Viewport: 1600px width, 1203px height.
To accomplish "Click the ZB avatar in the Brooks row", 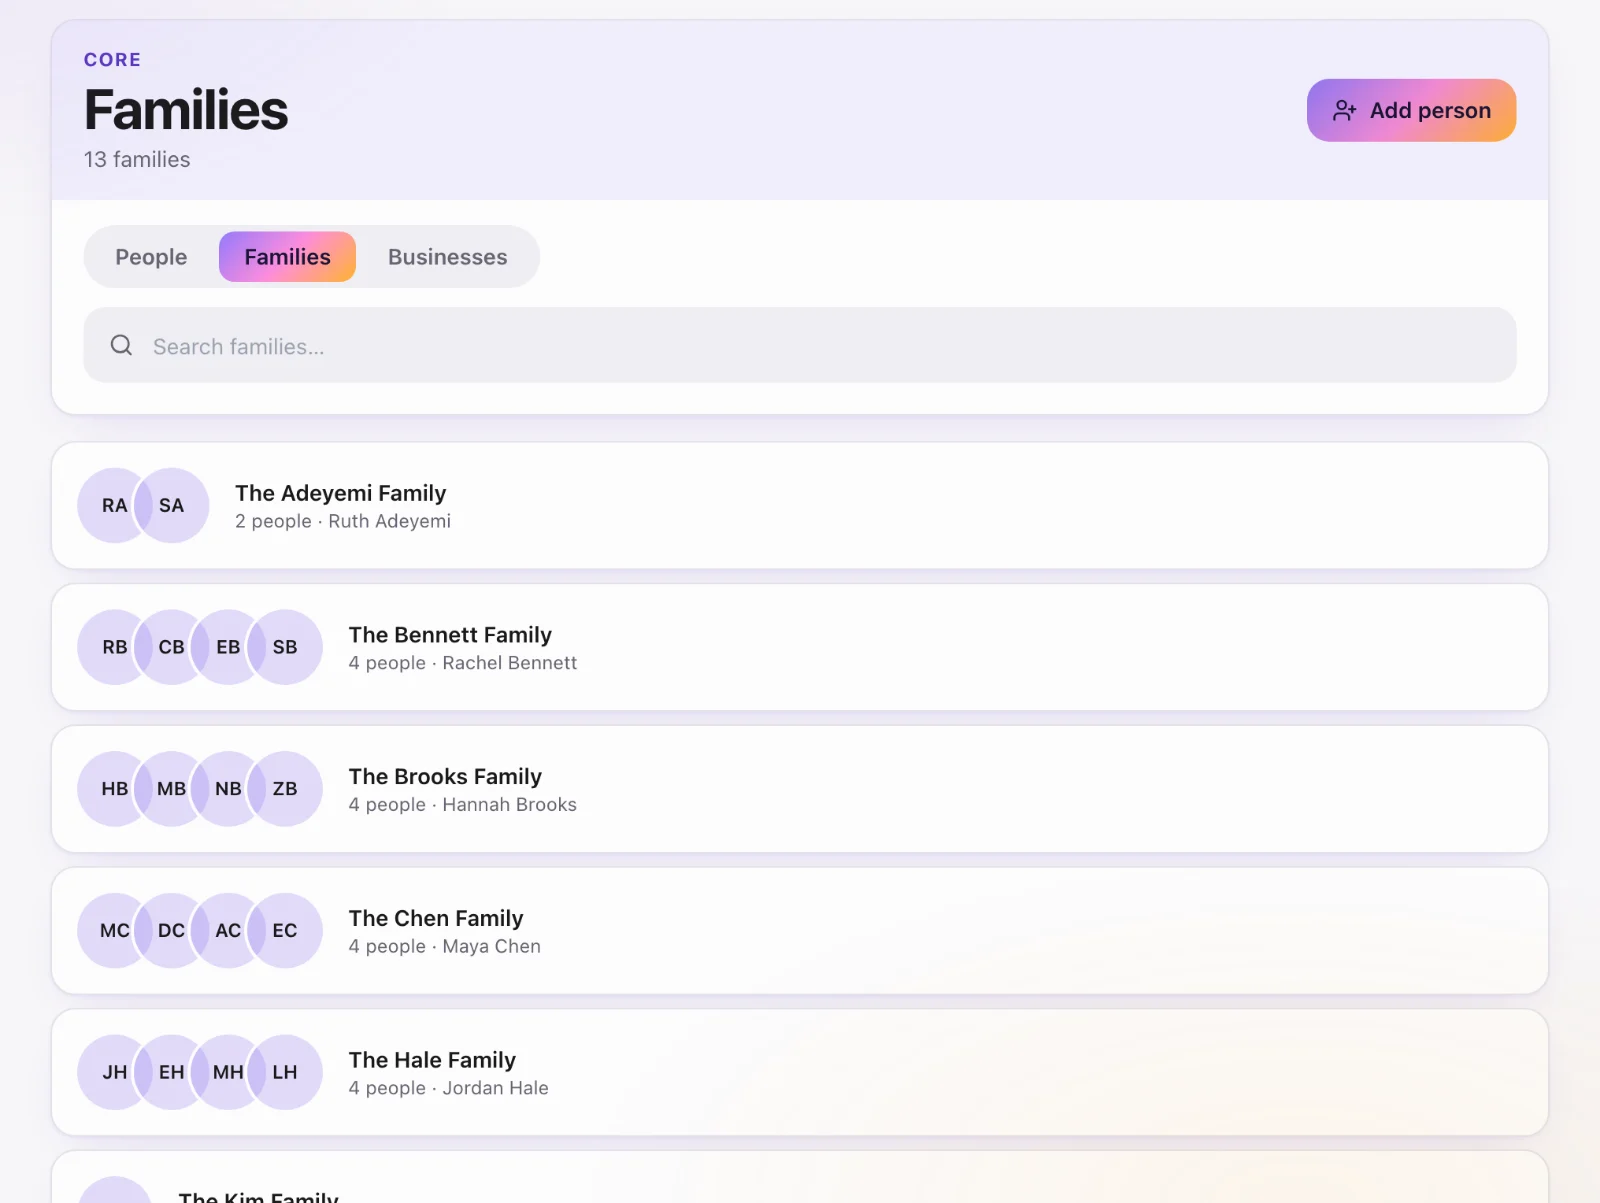I will click(x=285, y=789).
